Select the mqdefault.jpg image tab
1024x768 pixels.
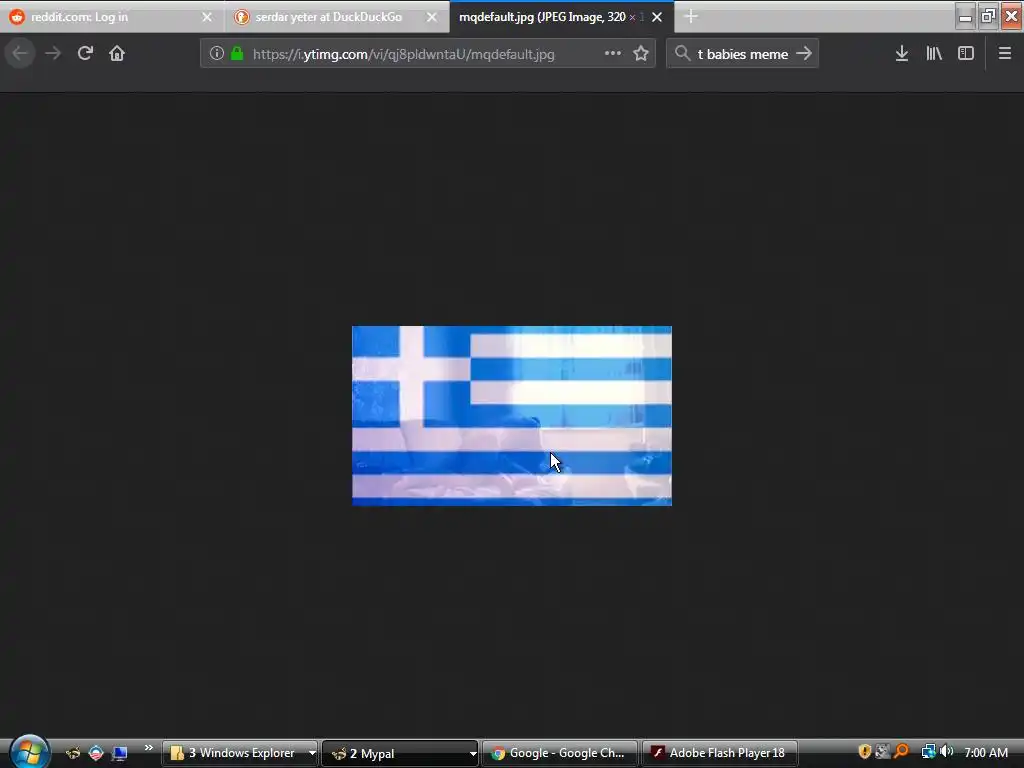(562, 17)
